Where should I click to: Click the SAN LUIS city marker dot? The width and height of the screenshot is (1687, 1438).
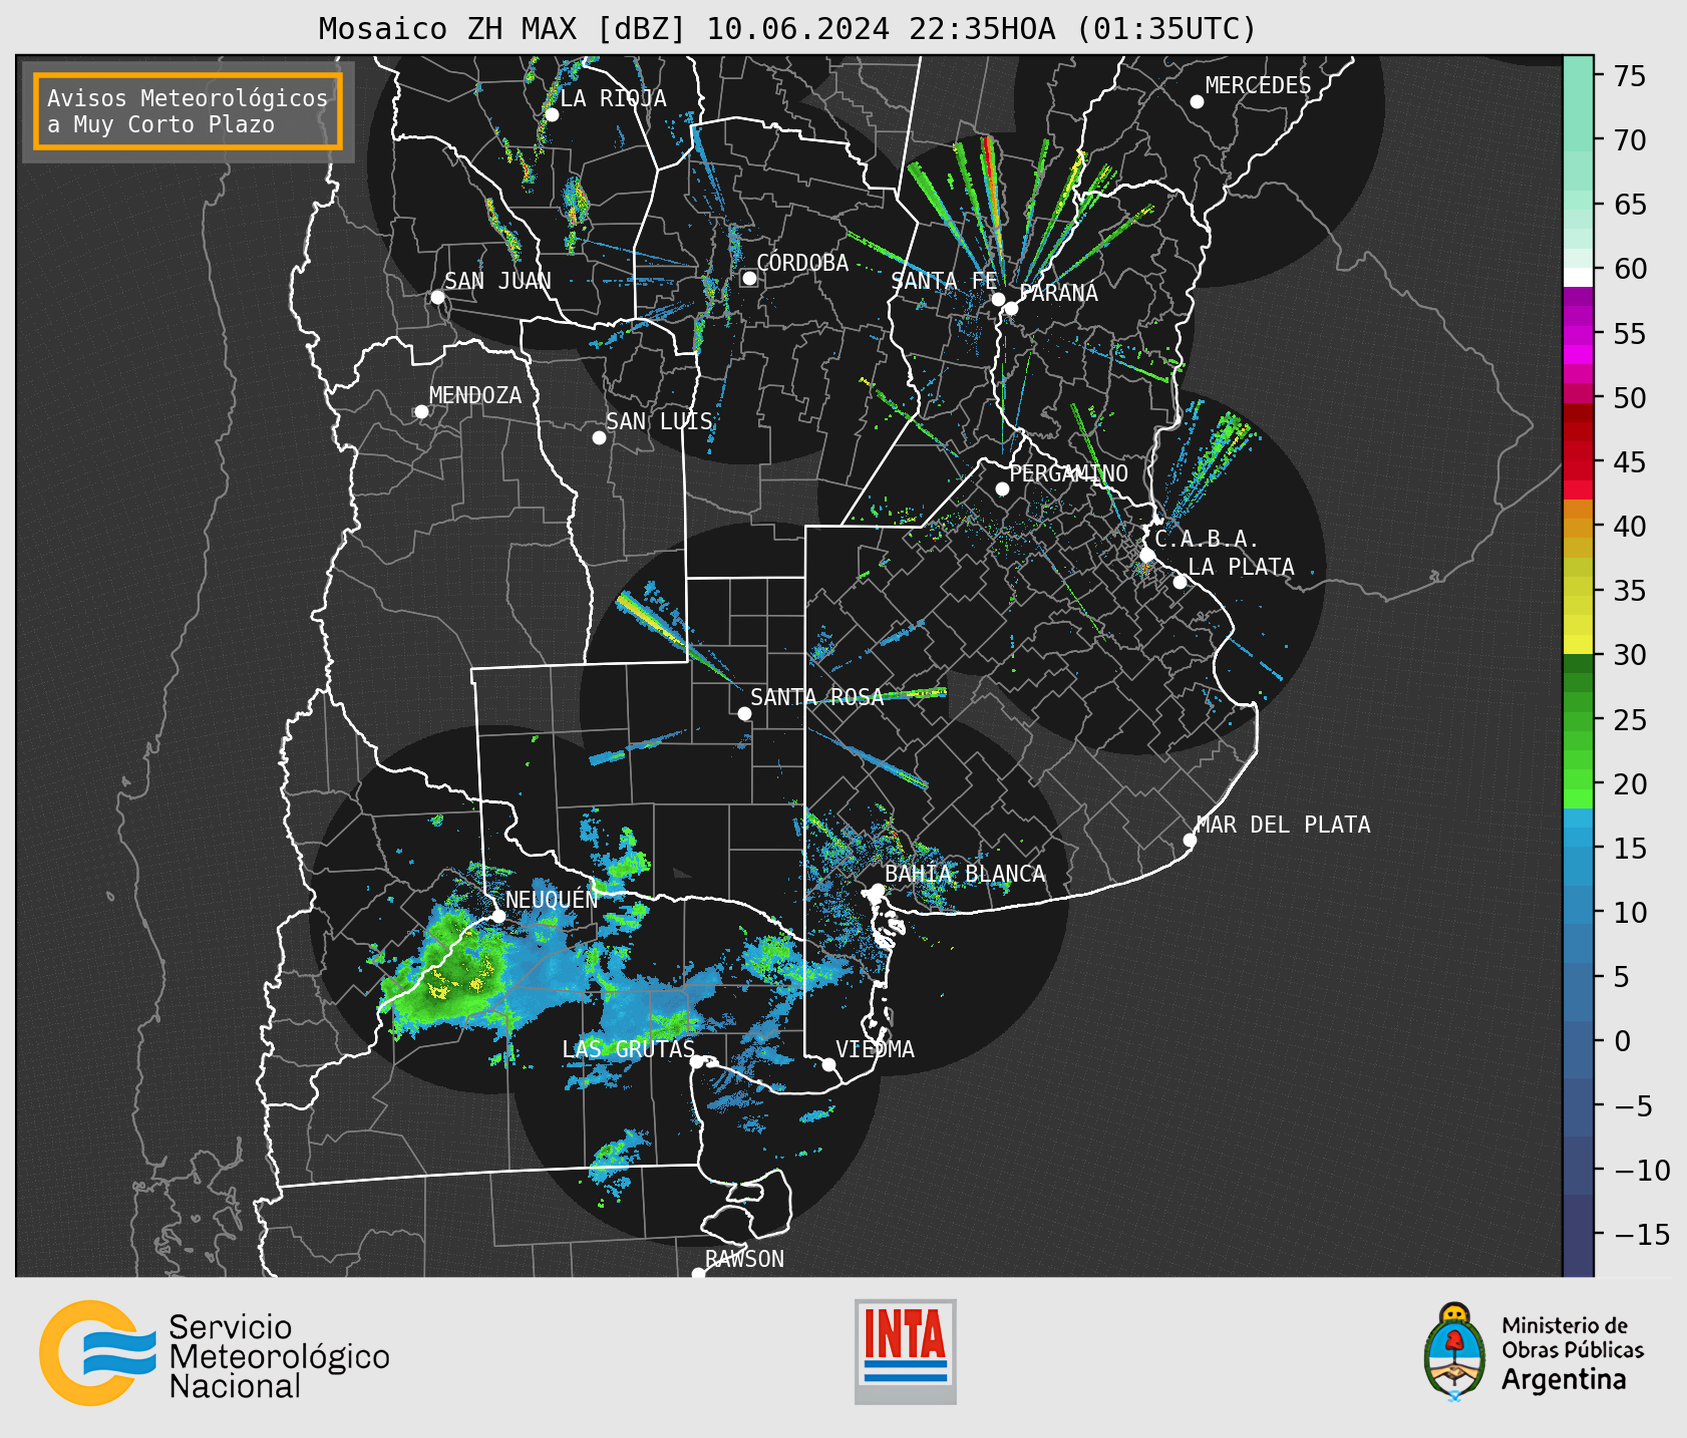[599, 438]
